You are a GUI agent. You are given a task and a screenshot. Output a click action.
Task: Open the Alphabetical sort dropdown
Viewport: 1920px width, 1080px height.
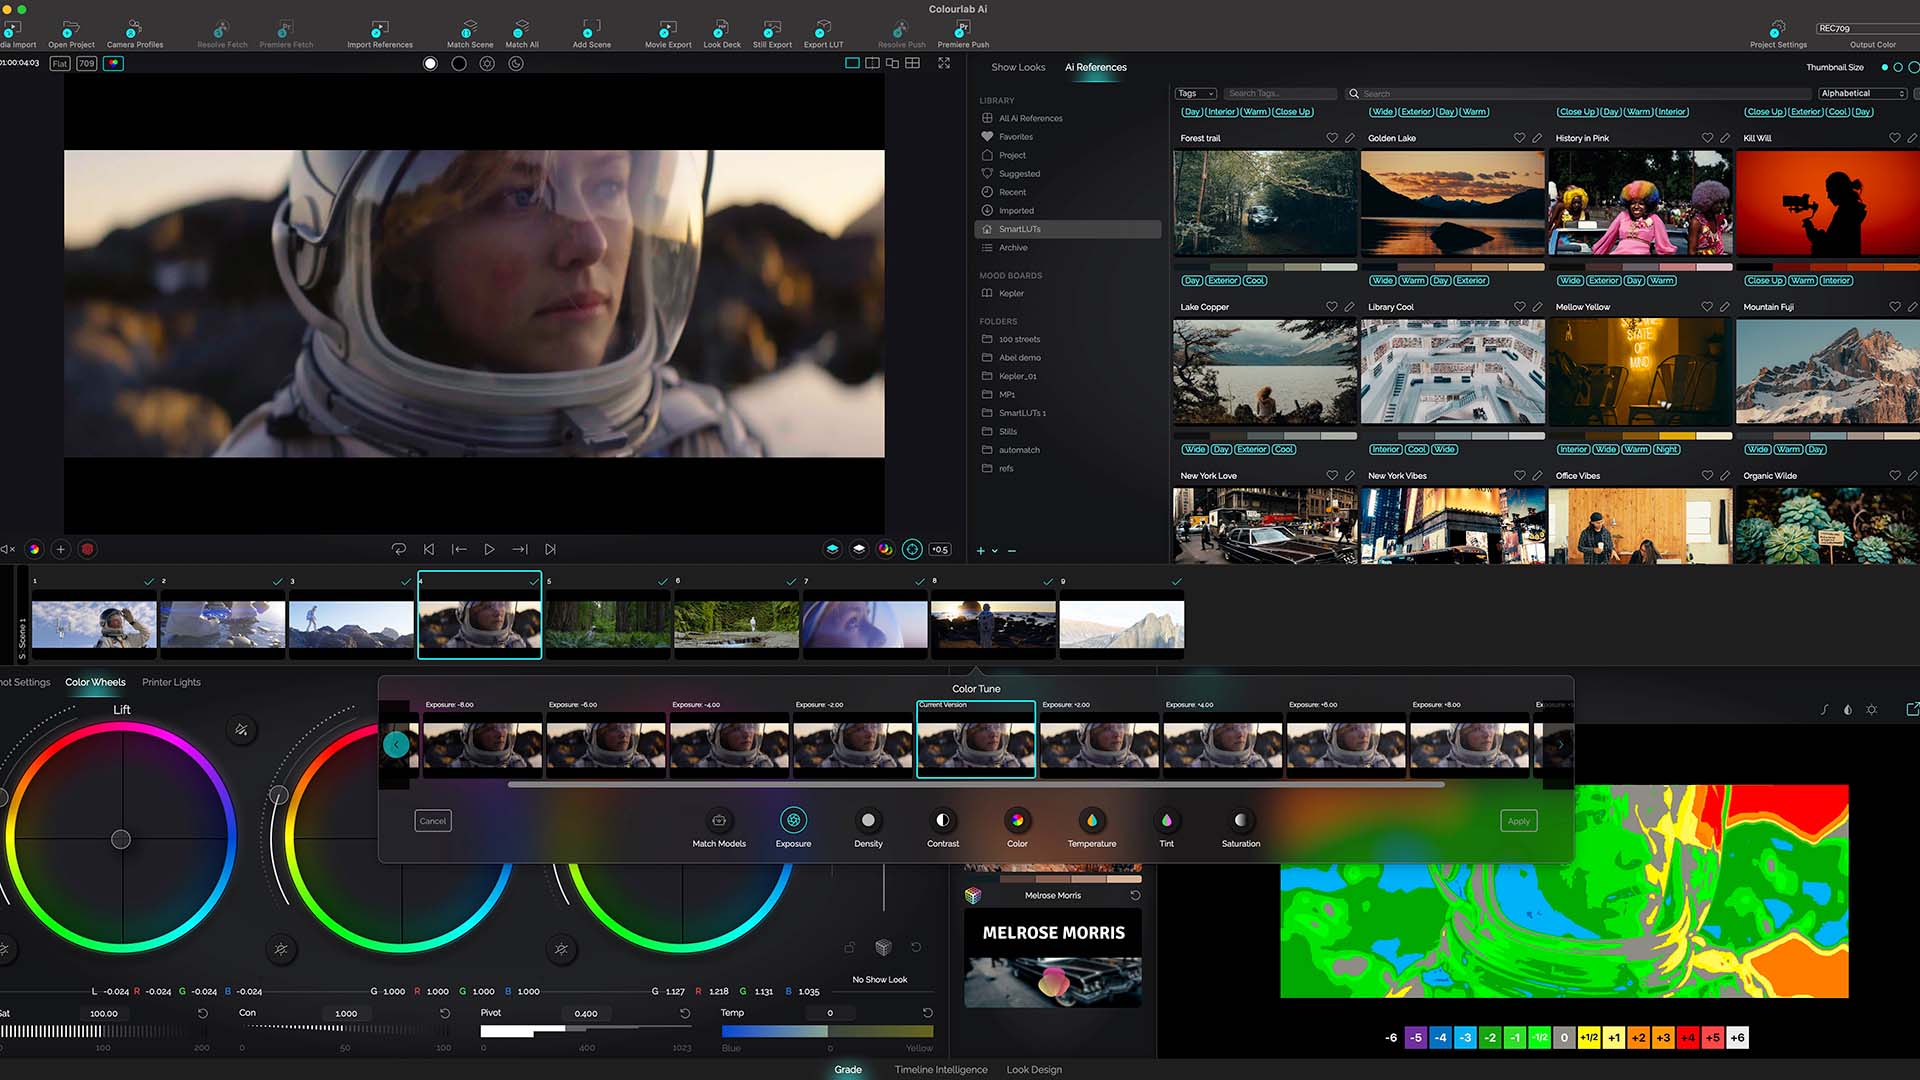[x=1862, y=93]
